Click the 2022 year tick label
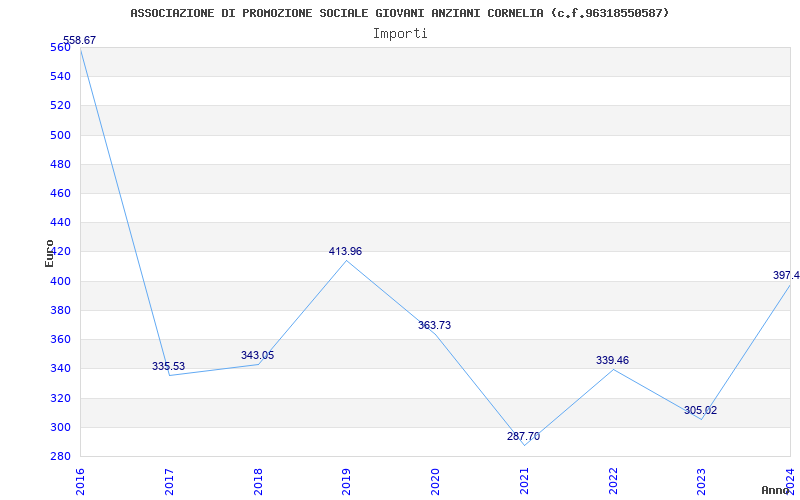Screen dimensions: 800x500 [x=613, y=480]
